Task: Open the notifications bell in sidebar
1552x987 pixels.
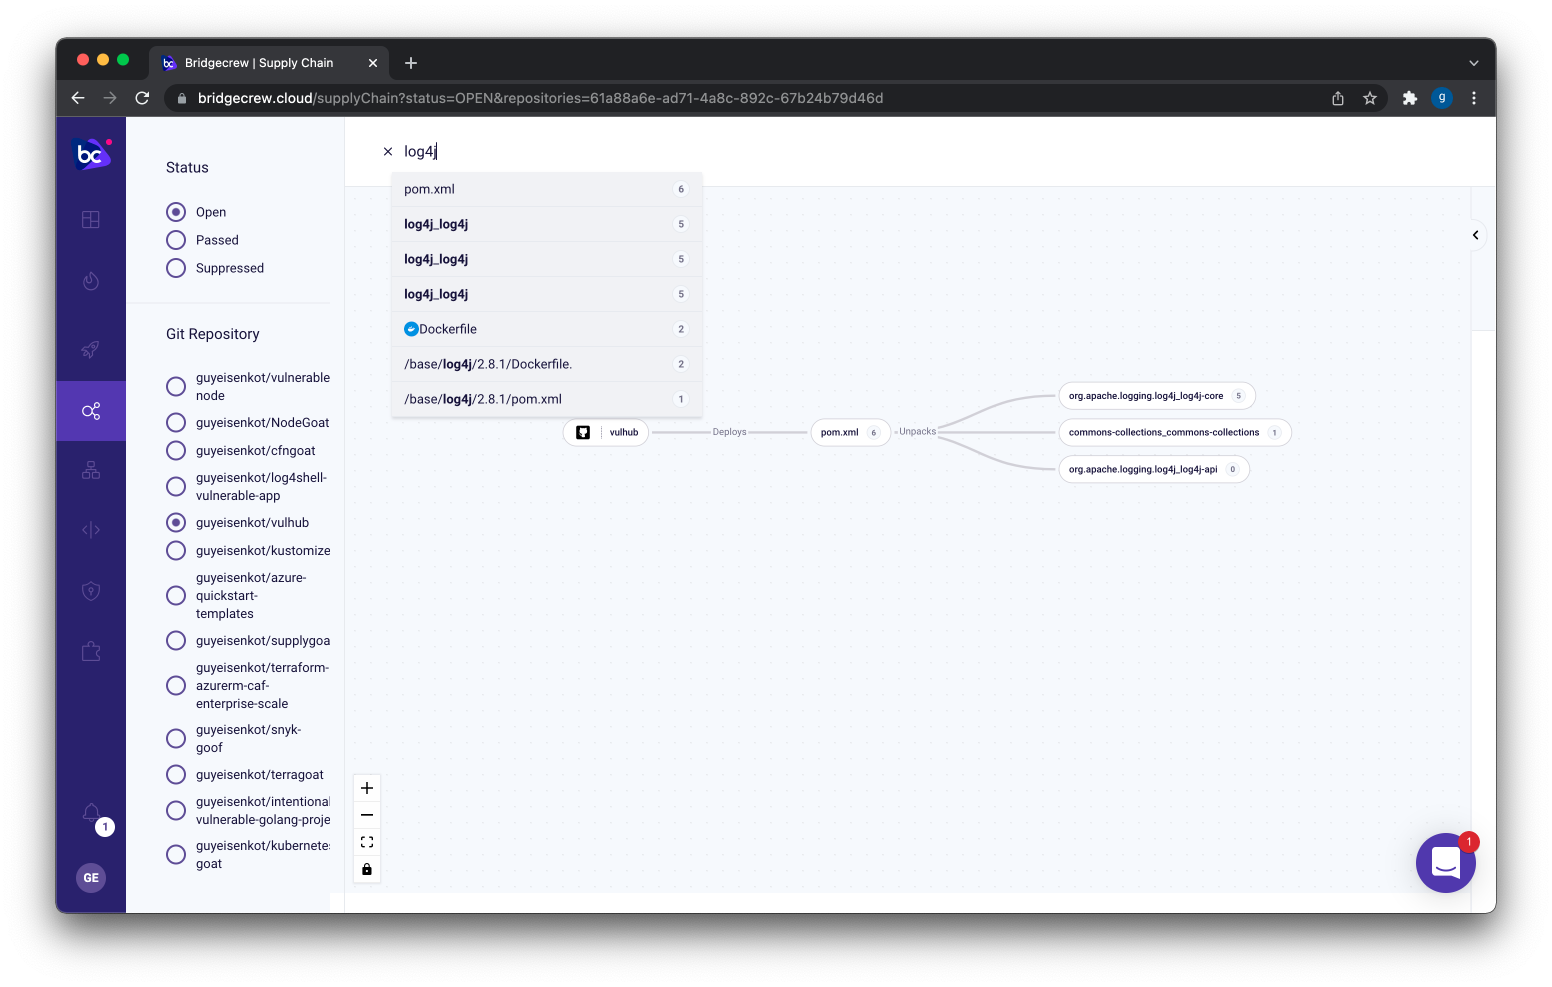Action: [x=91, y=813]
